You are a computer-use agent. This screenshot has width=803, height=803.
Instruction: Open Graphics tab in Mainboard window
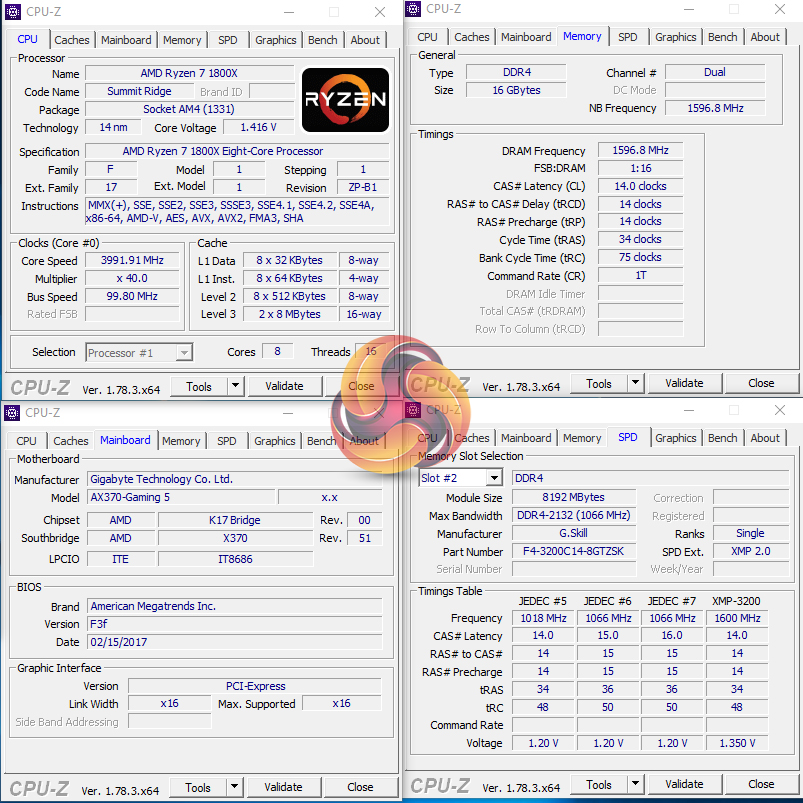pos(274,441)
